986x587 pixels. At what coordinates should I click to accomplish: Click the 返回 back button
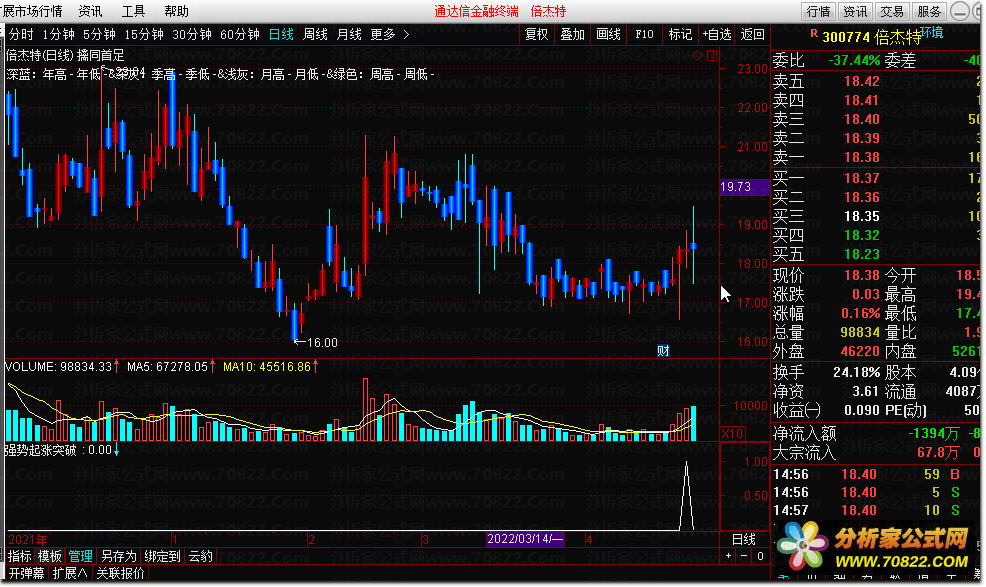point(753,35)
